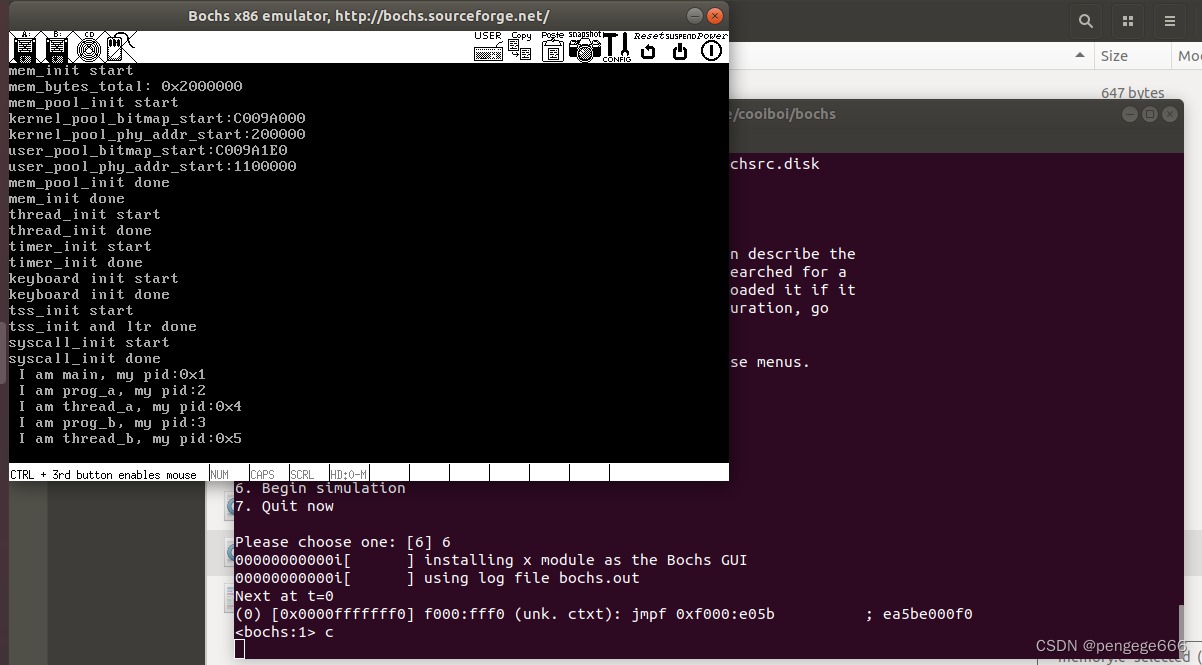
Task: Open the file manager hamburger menu
Action: (x=1171, y=20)
